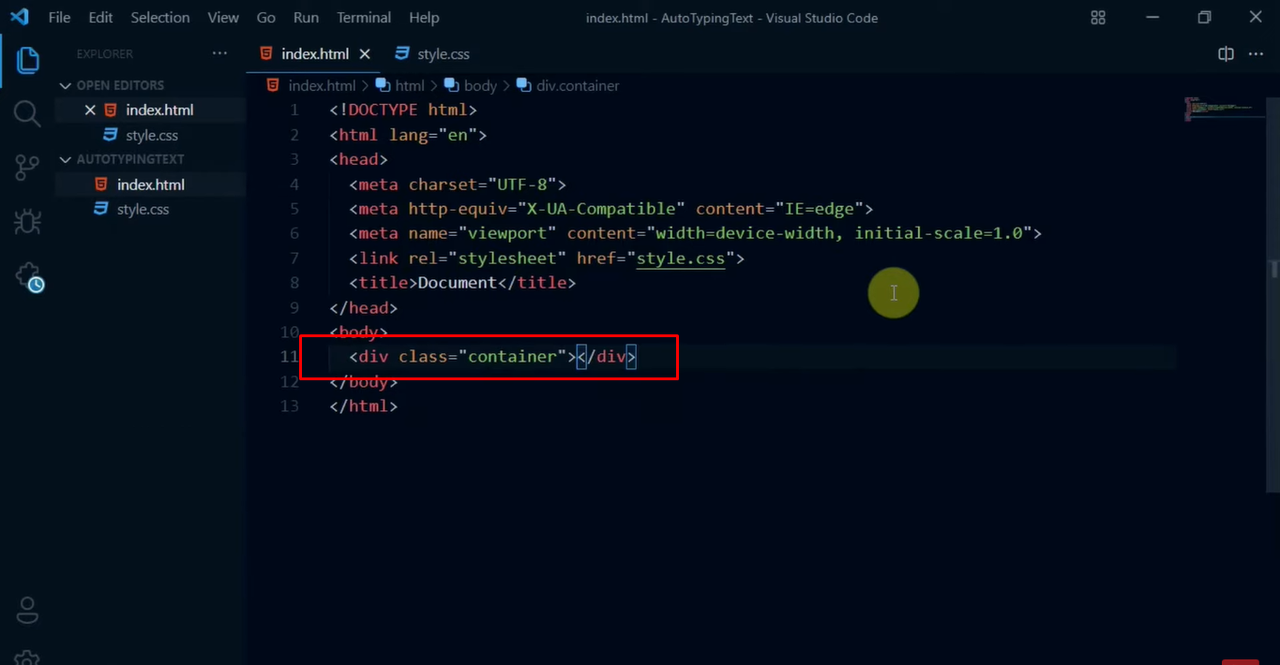
Task: Click the DOCTYPE html declaration line
Action: coord(403,110)
